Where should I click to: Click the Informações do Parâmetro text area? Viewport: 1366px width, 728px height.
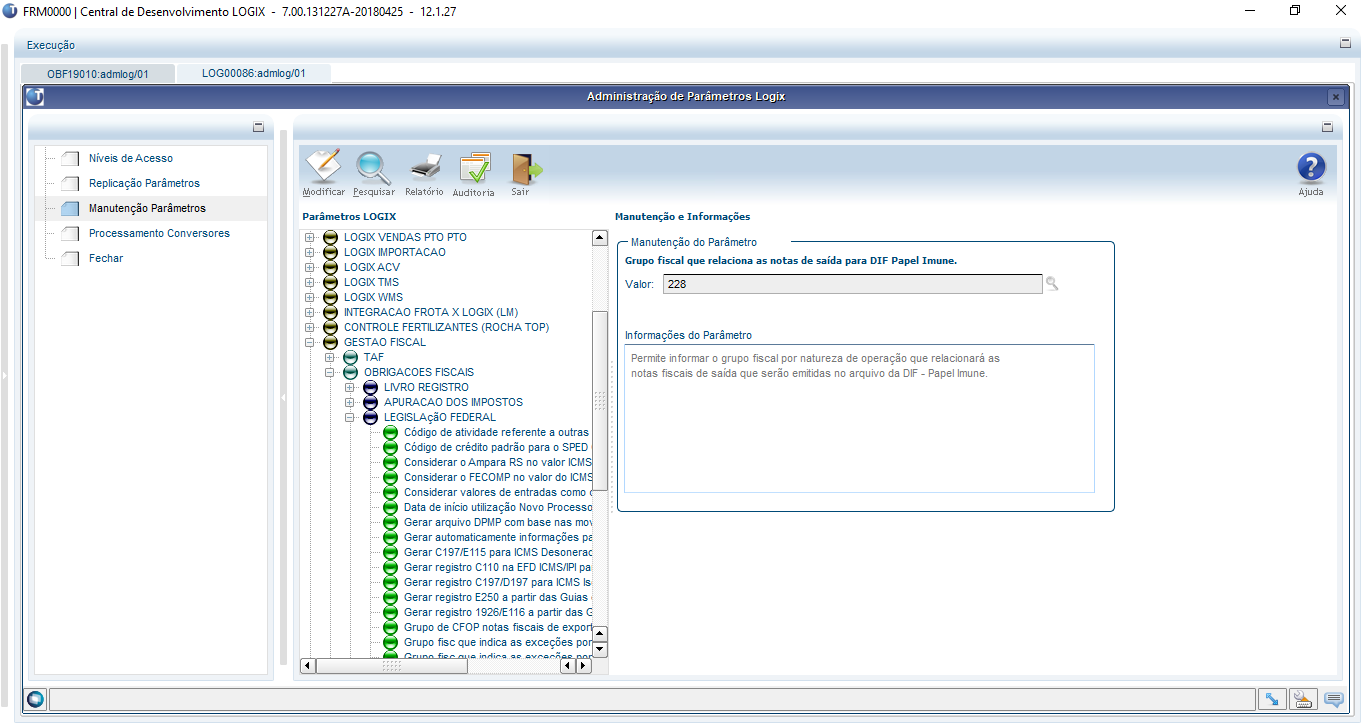[x=859, y=418]
